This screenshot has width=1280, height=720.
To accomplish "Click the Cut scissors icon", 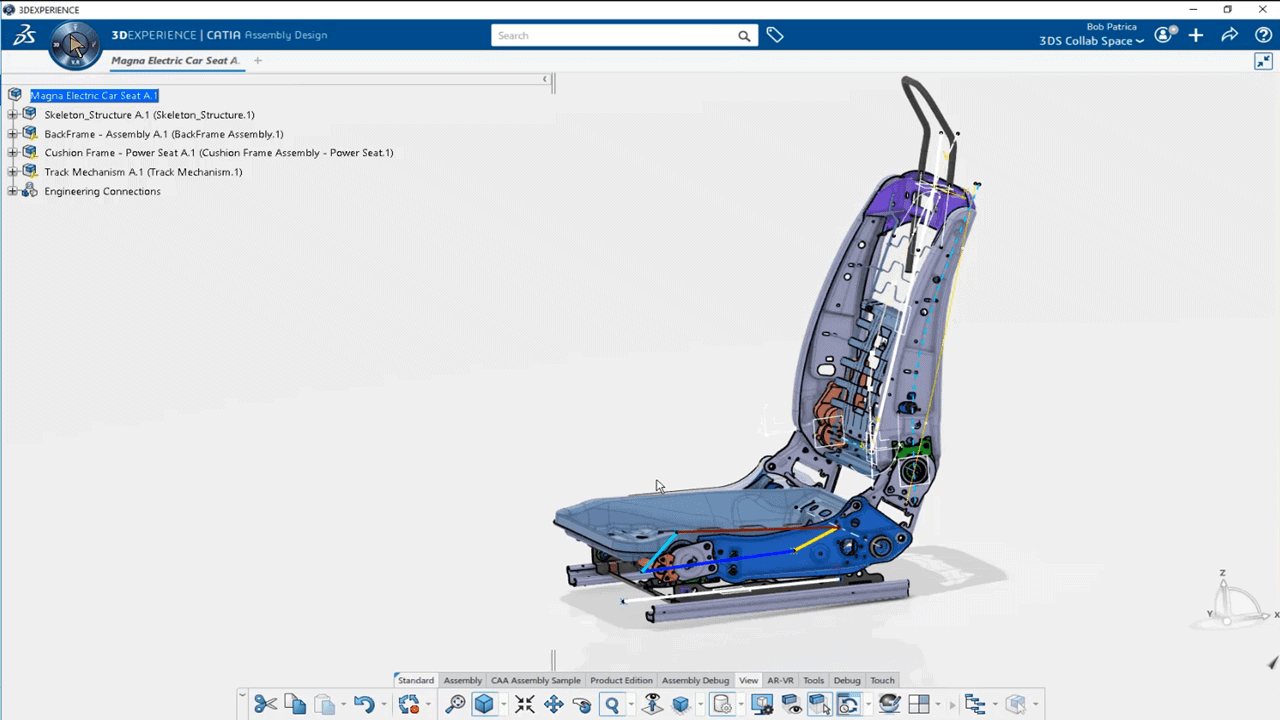I will click(265, 704).
